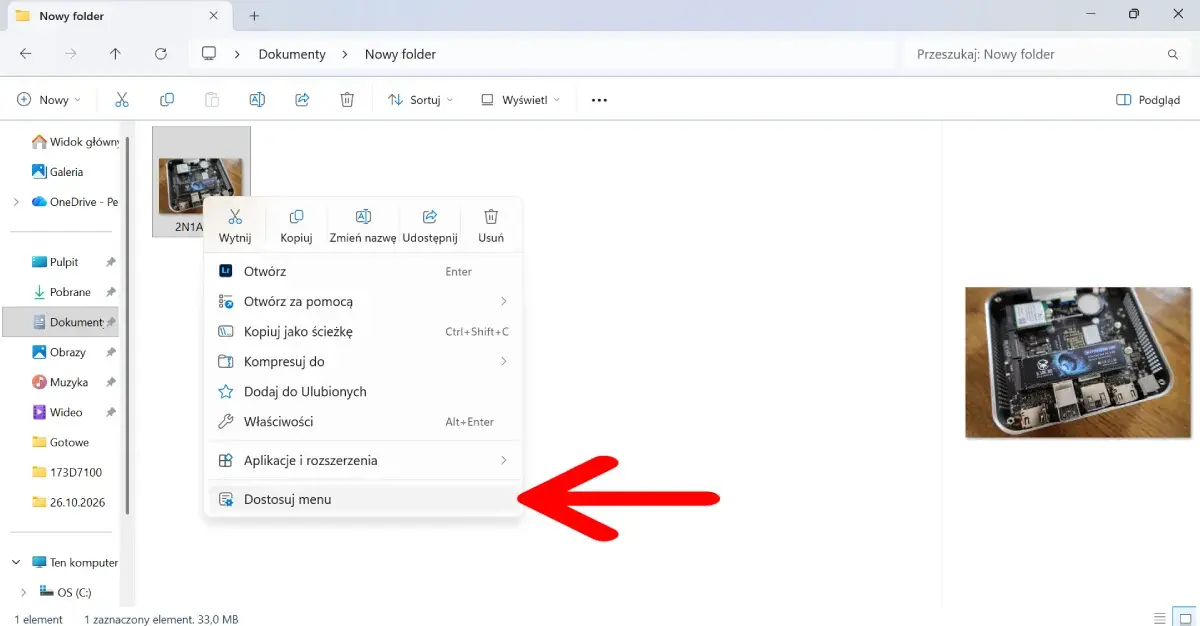Choose Zmień nazwę in the context menu
This screenshot has width=1200, height=626.
[363, 227]
